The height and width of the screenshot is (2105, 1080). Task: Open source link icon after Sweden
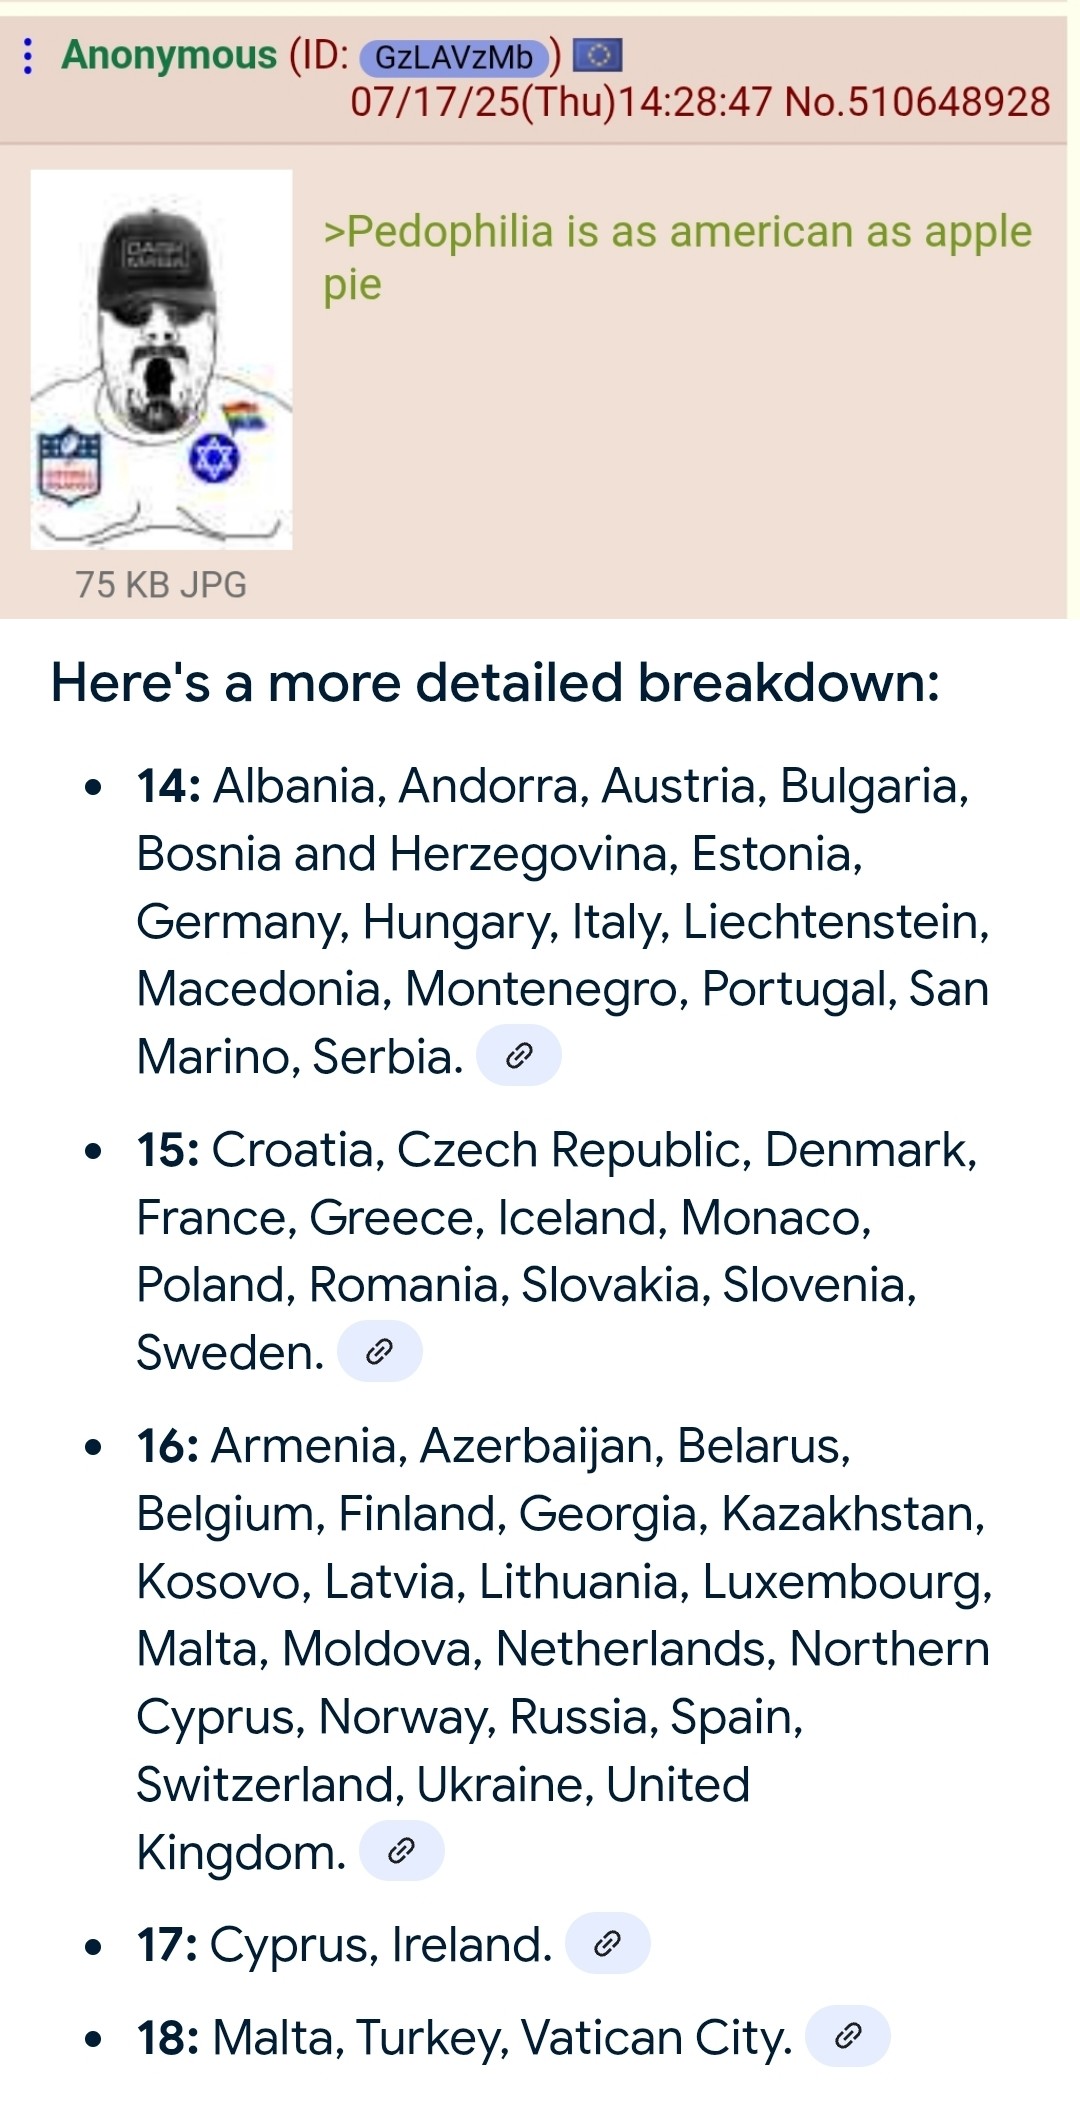(379, 1352)
